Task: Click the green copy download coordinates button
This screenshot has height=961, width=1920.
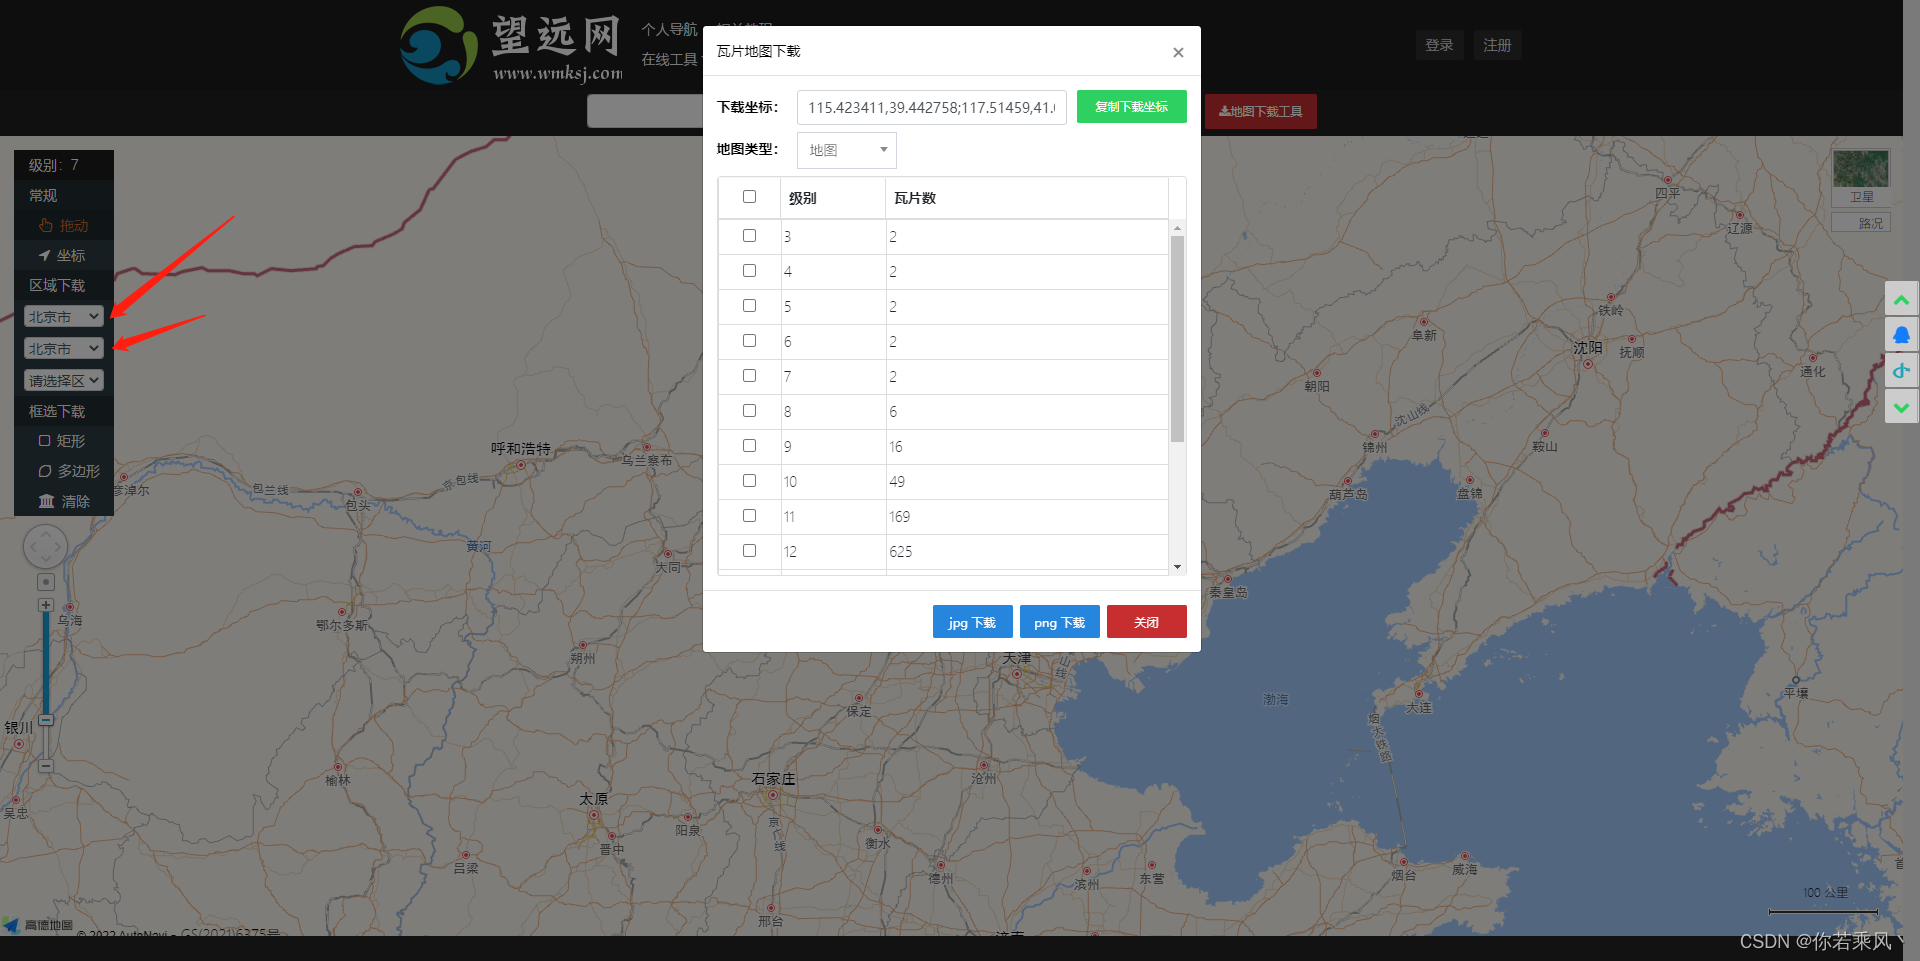Action: click(x=1131, y=107)
